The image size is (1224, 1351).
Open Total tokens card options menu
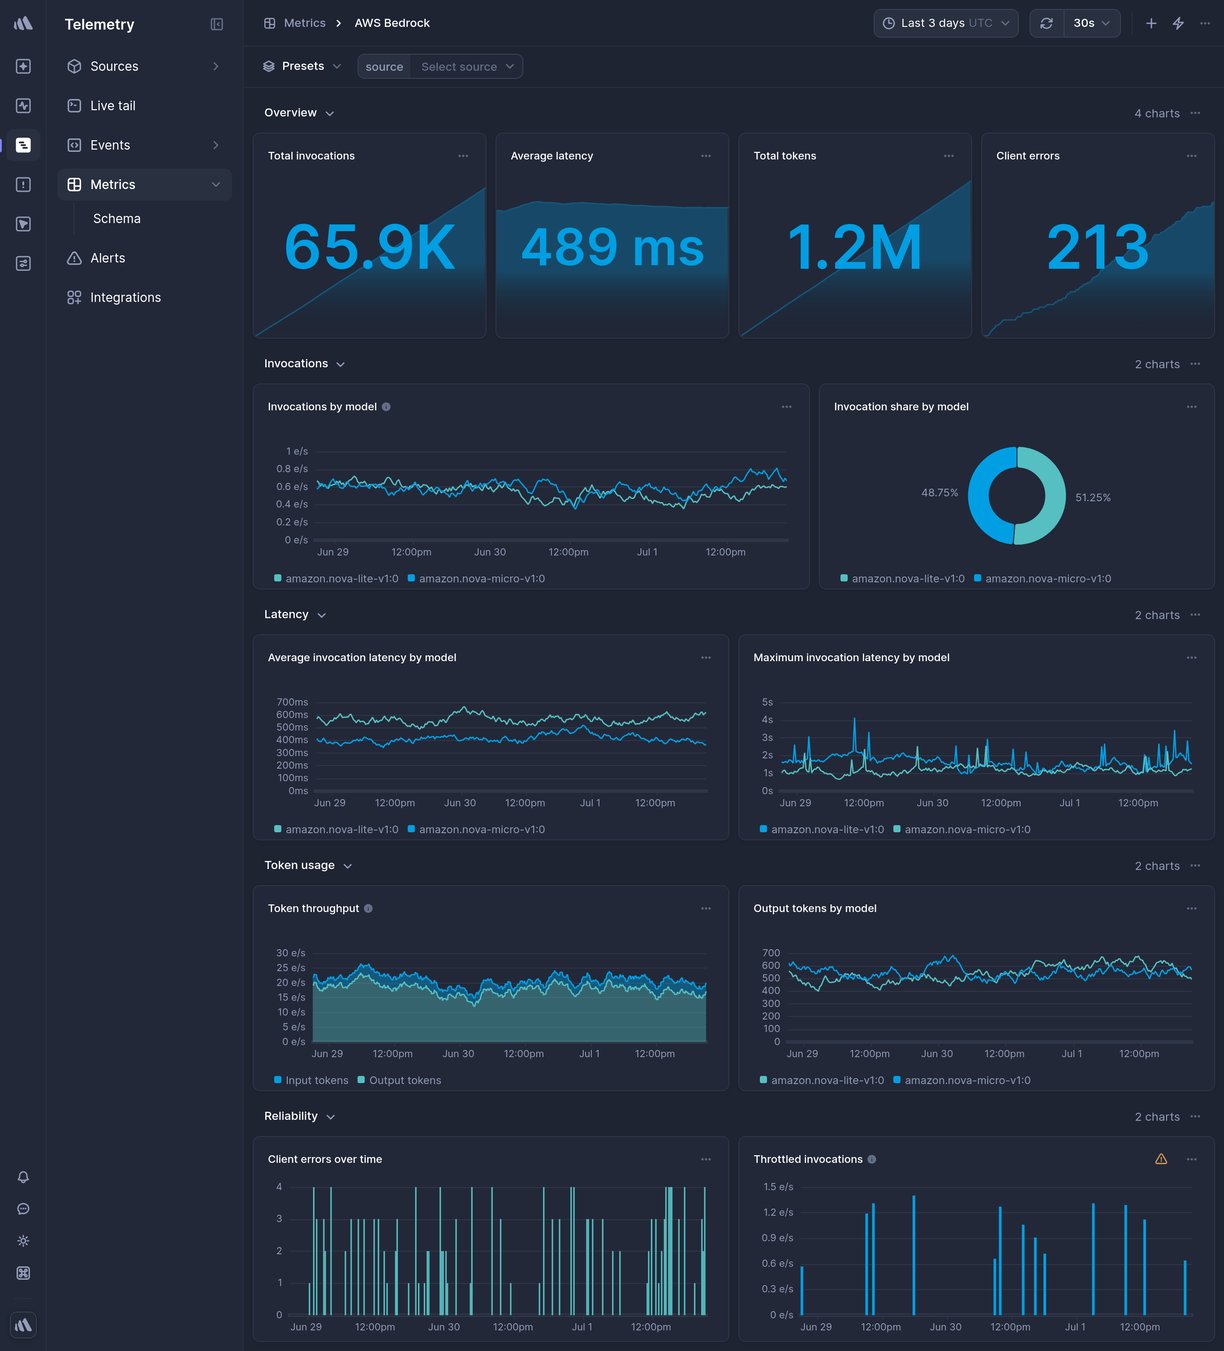coord(949,156)
